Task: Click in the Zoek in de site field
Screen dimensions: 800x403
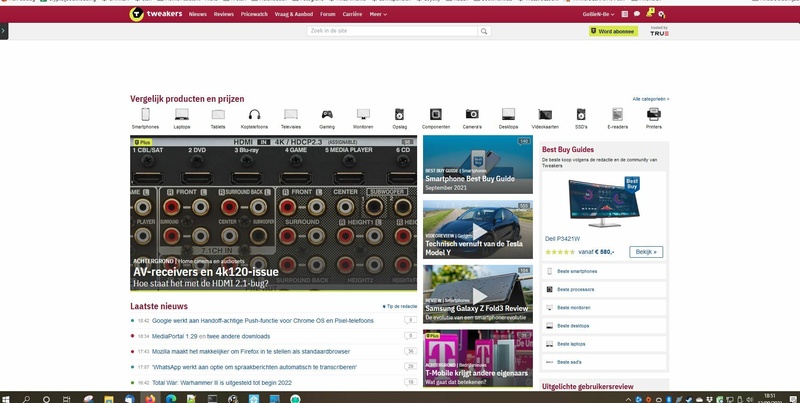Action: pyautogui.click(x=392, y=31)
